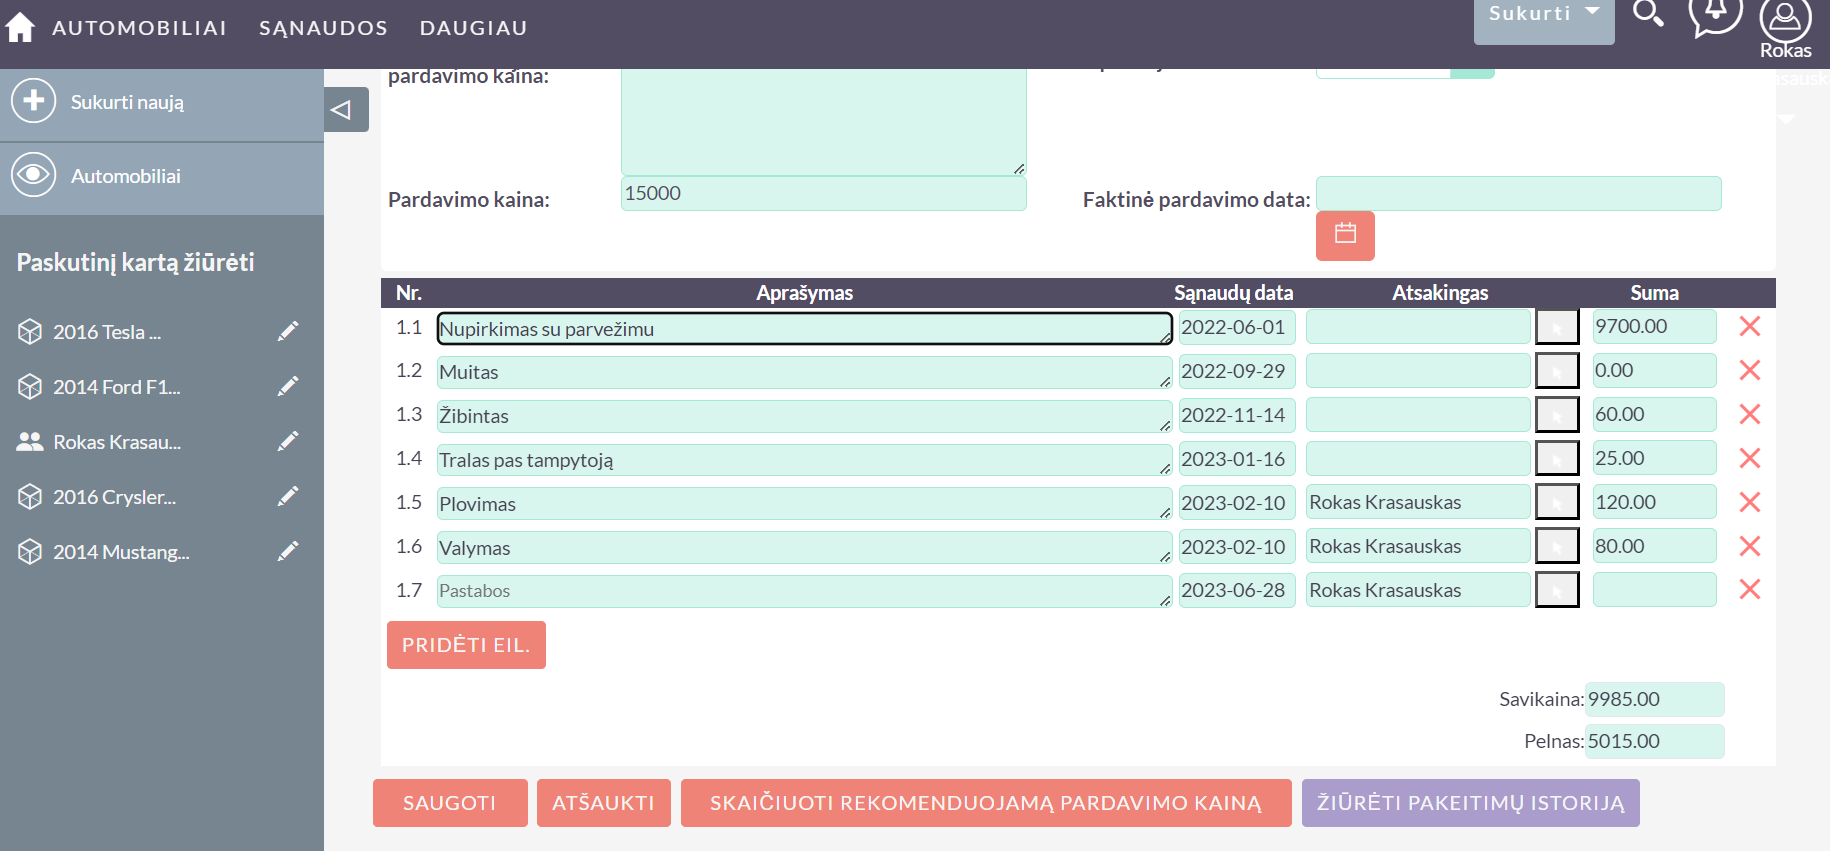1830x851 pixels.
Task: Open calendar picker for Faktinė pardavimo data
Action: coord(1345,235)
